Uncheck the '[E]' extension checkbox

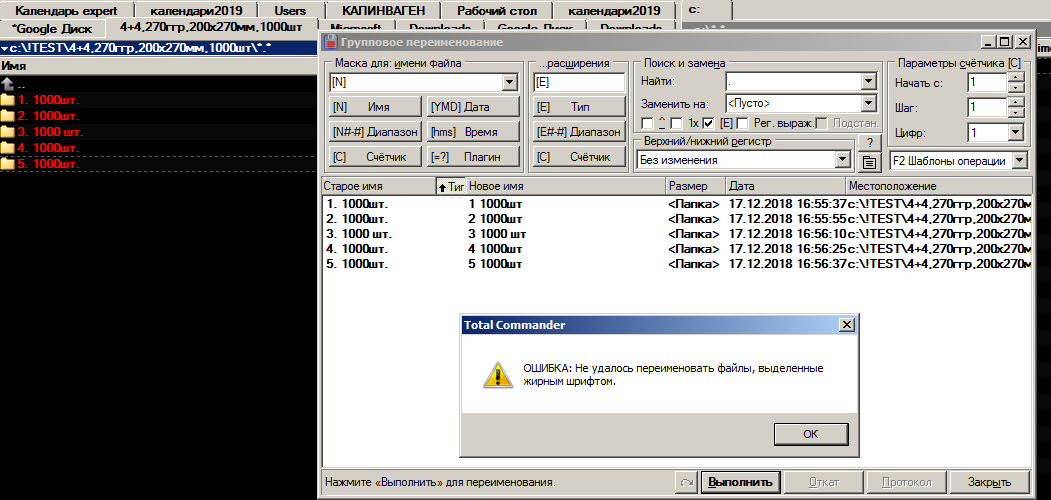pos(708,123)
